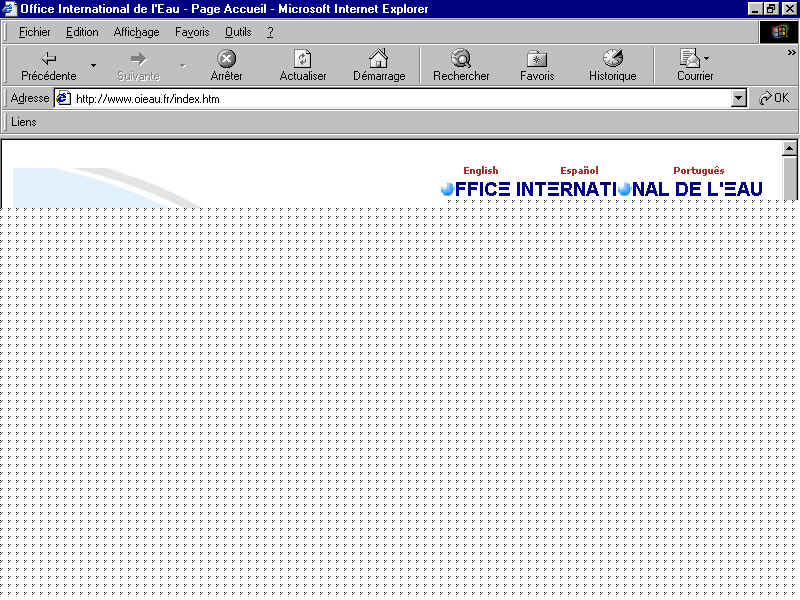
Task: Restore down the Internet Explorer window
Action: 771,9
